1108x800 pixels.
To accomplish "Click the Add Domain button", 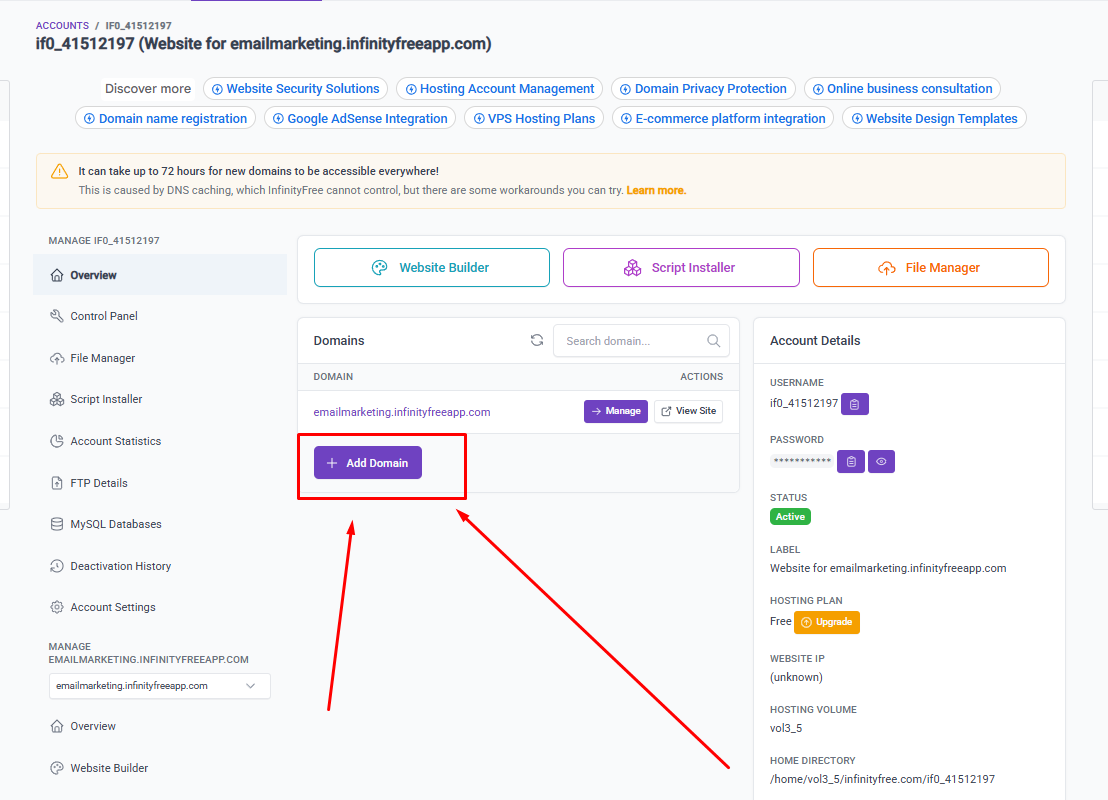I will click(368, 463).
